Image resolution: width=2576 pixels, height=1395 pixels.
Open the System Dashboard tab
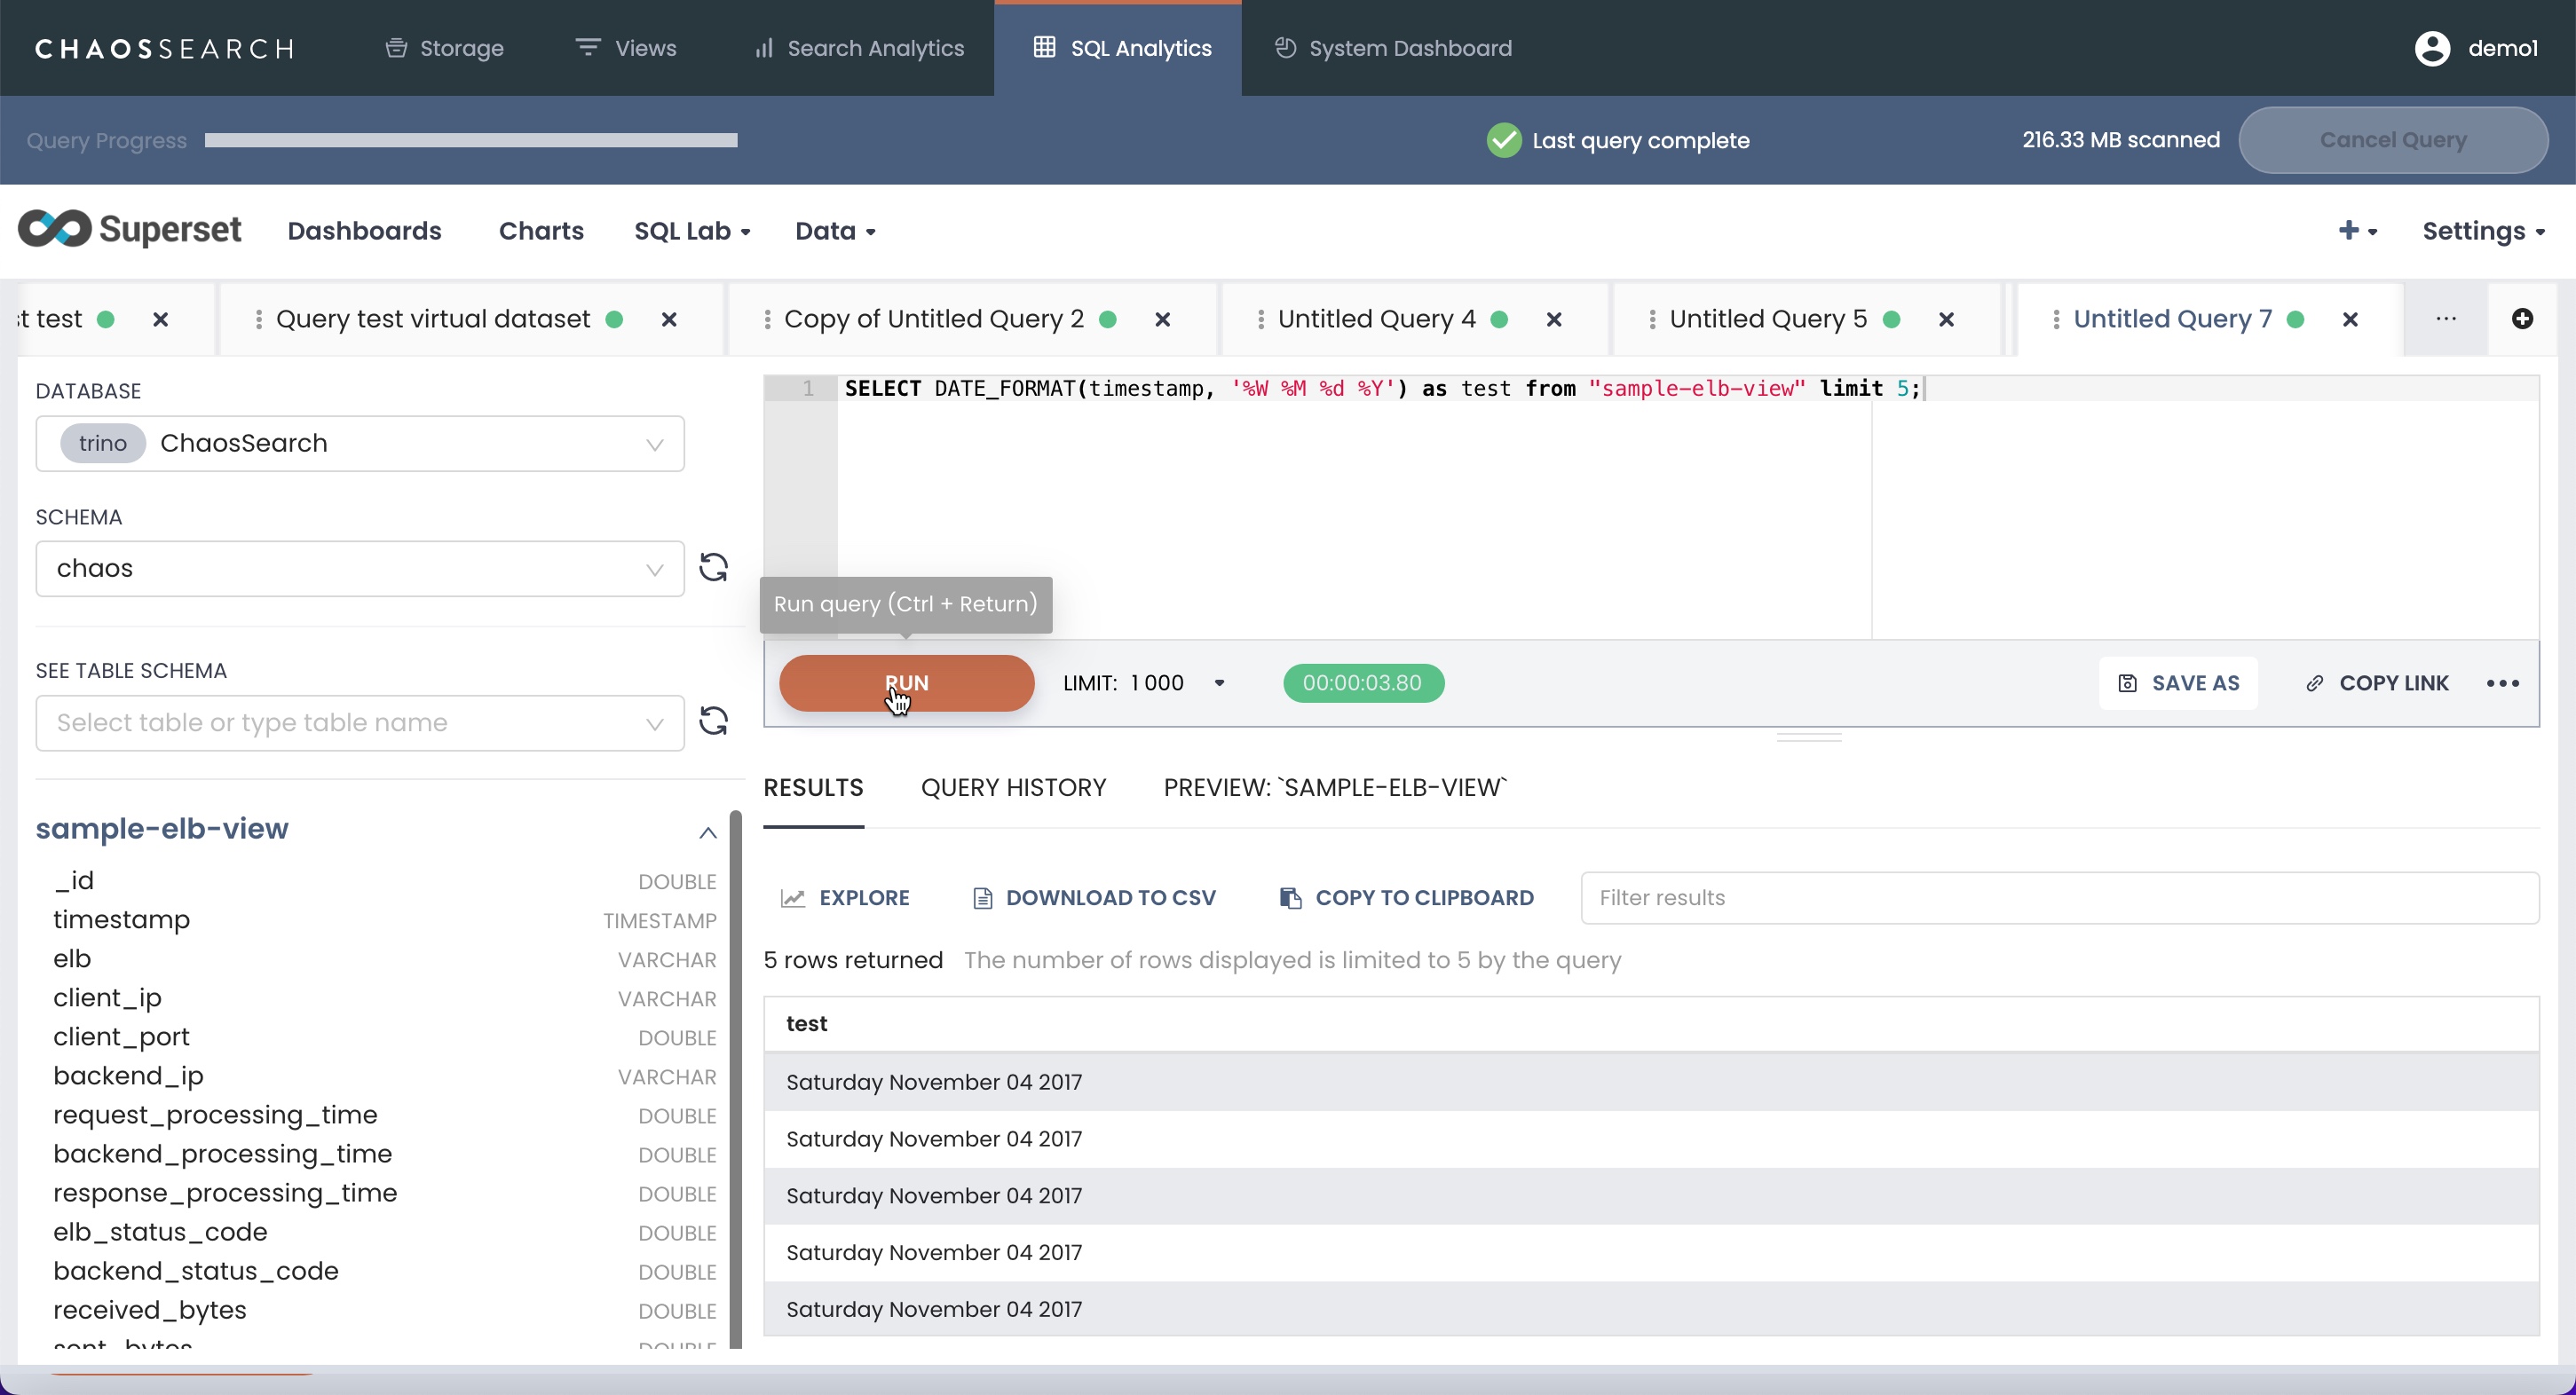1392,48
